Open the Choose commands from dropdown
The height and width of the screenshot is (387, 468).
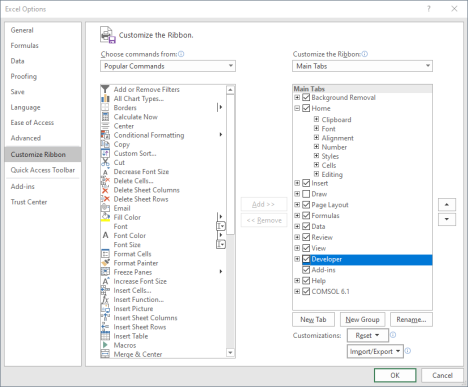[x=168, y=66]
